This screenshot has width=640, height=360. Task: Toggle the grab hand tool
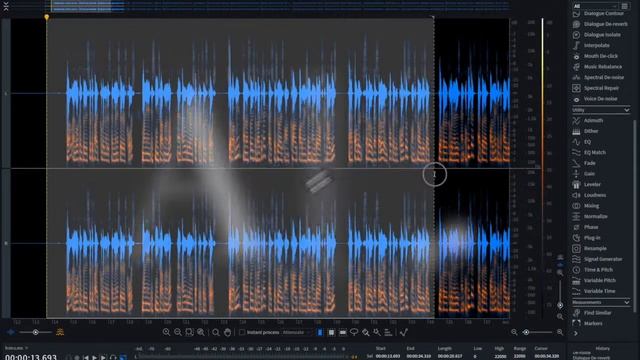coord(227,333)
